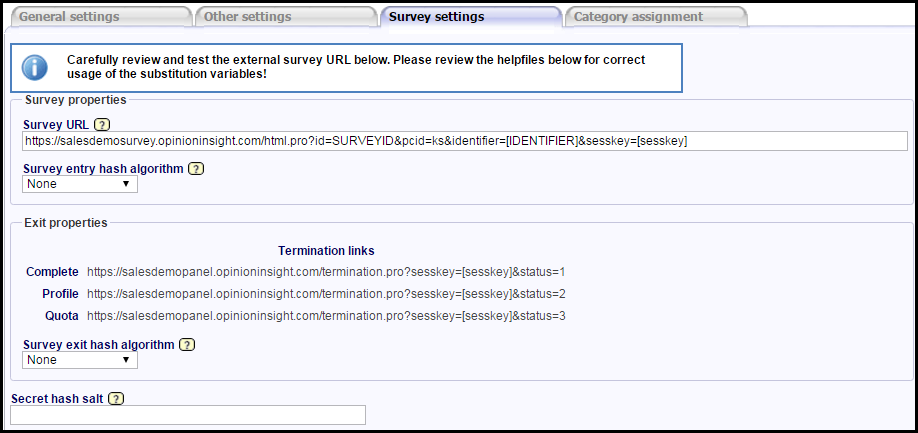Image resolution: width=918 pixels, height=433 pixels.
Task: Click the 'Carefully review and test' notice text
Action: 356,67
